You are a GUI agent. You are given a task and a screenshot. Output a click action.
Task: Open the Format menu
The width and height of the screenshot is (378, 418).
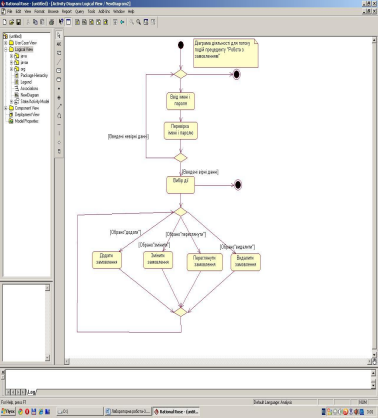(x=39, y=11)
